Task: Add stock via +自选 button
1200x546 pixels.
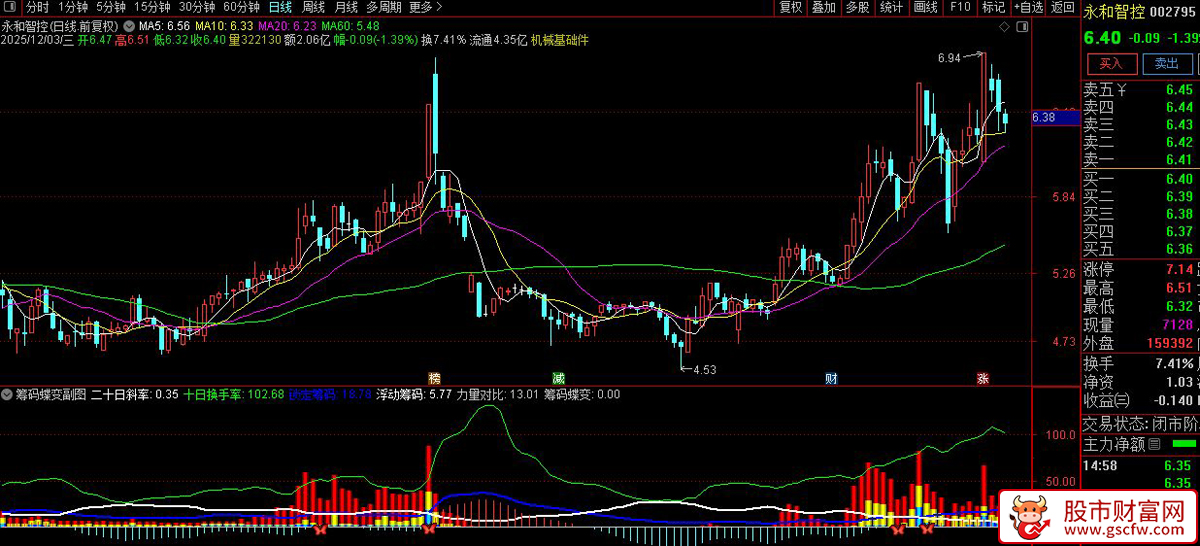Action: click(x=1028, y=7)
